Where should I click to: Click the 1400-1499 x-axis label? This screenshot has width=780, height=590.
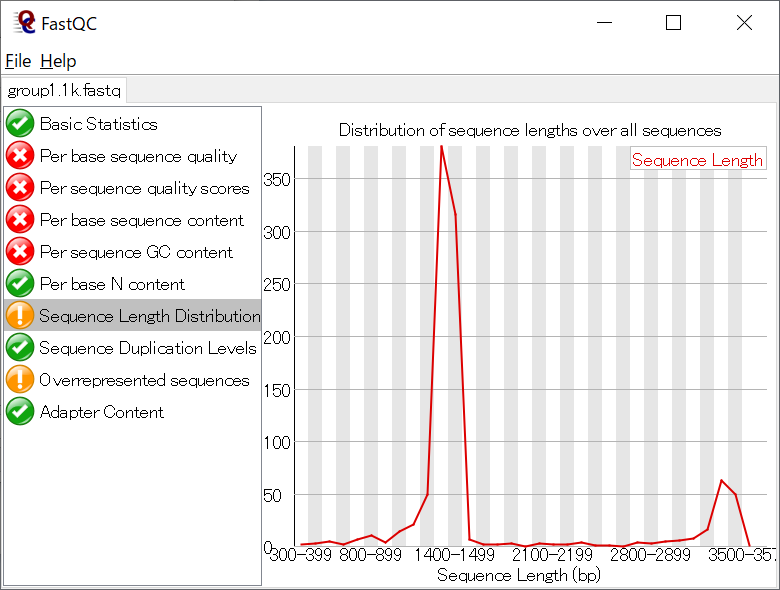455,555
